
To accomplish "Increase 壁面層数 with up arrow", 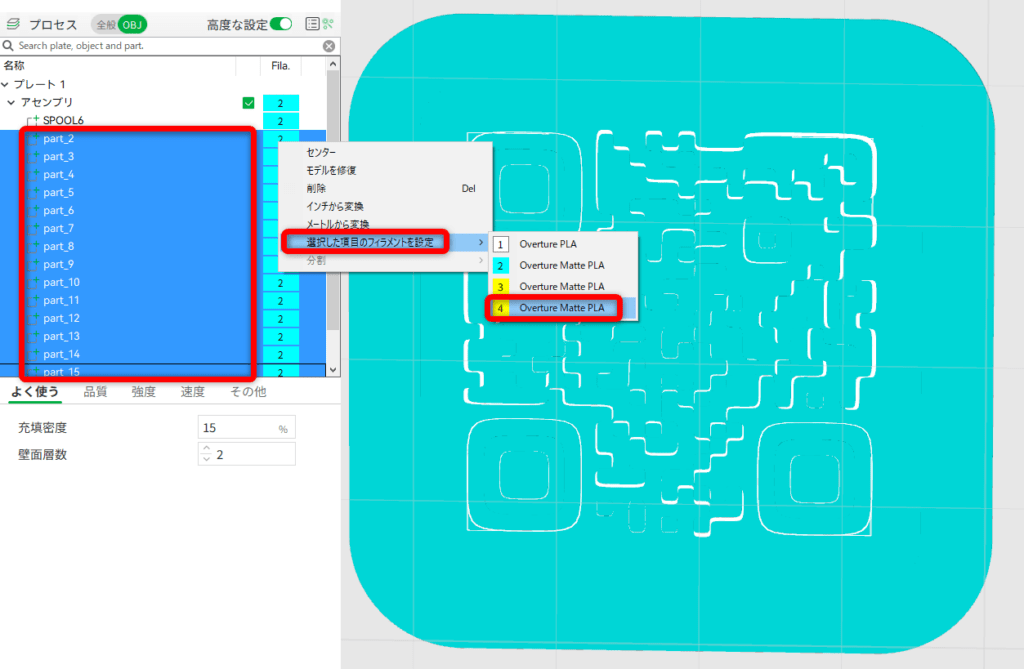I will tap(206, 449).
